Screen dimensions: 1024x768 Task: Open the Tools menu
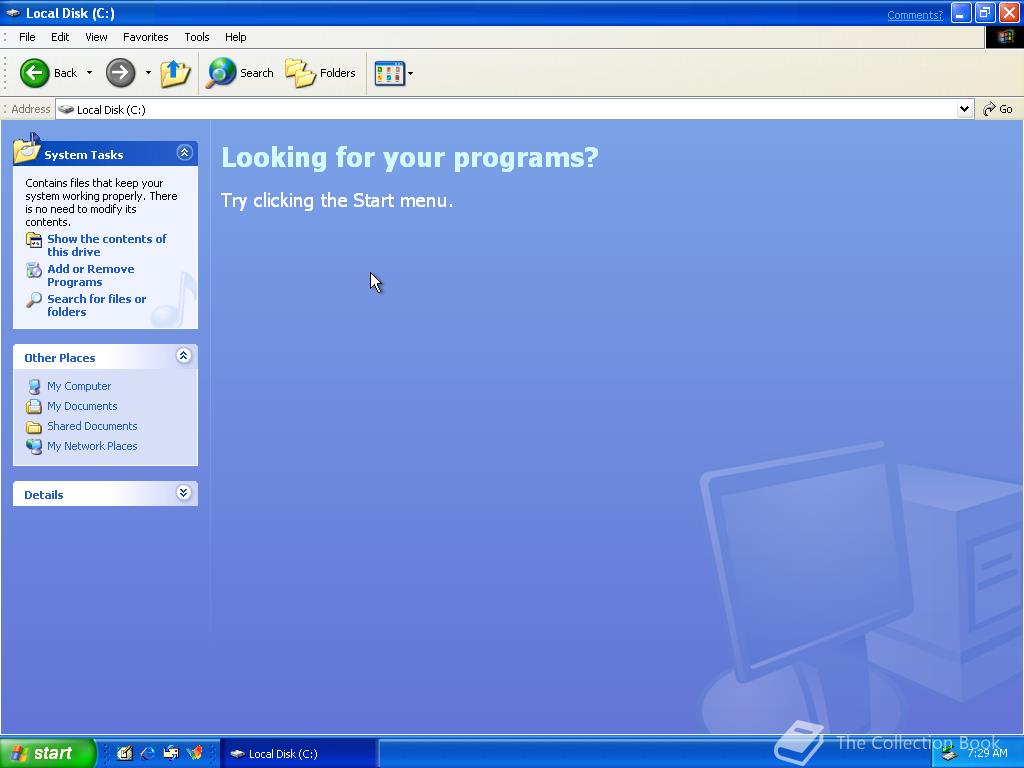click(197, 37)
